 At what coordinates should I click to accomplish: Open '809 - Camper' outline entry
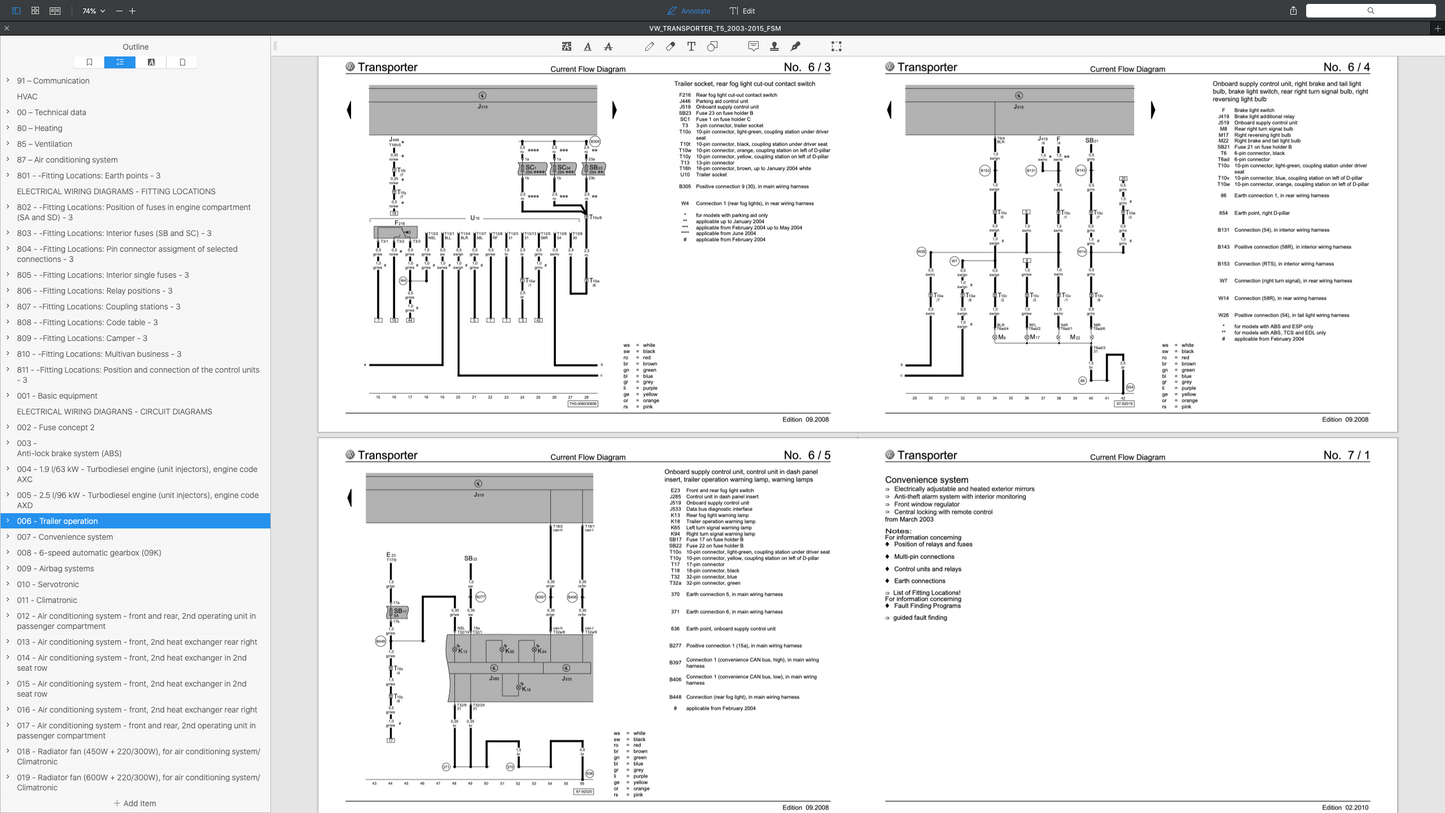[x=82, y=338]
